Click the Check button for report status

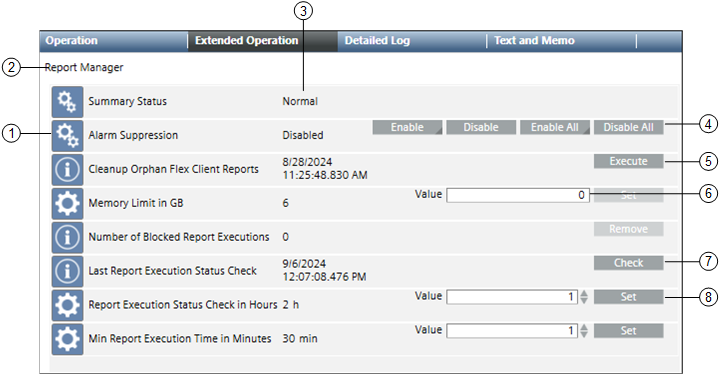coord(629,263)
